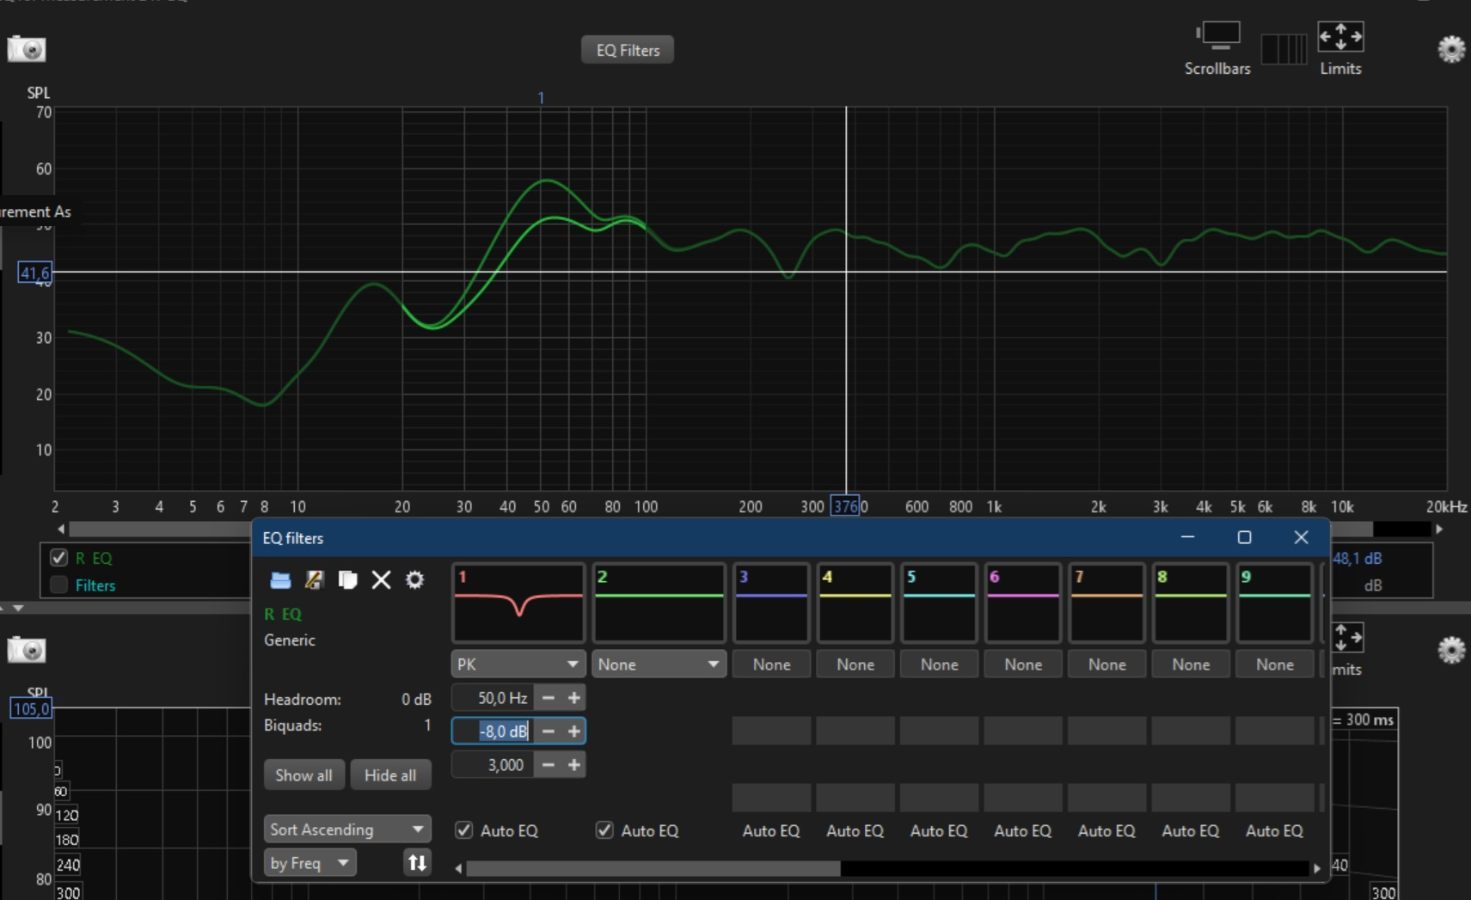Enable the Filters trace checkbox

tap(59, 585)
